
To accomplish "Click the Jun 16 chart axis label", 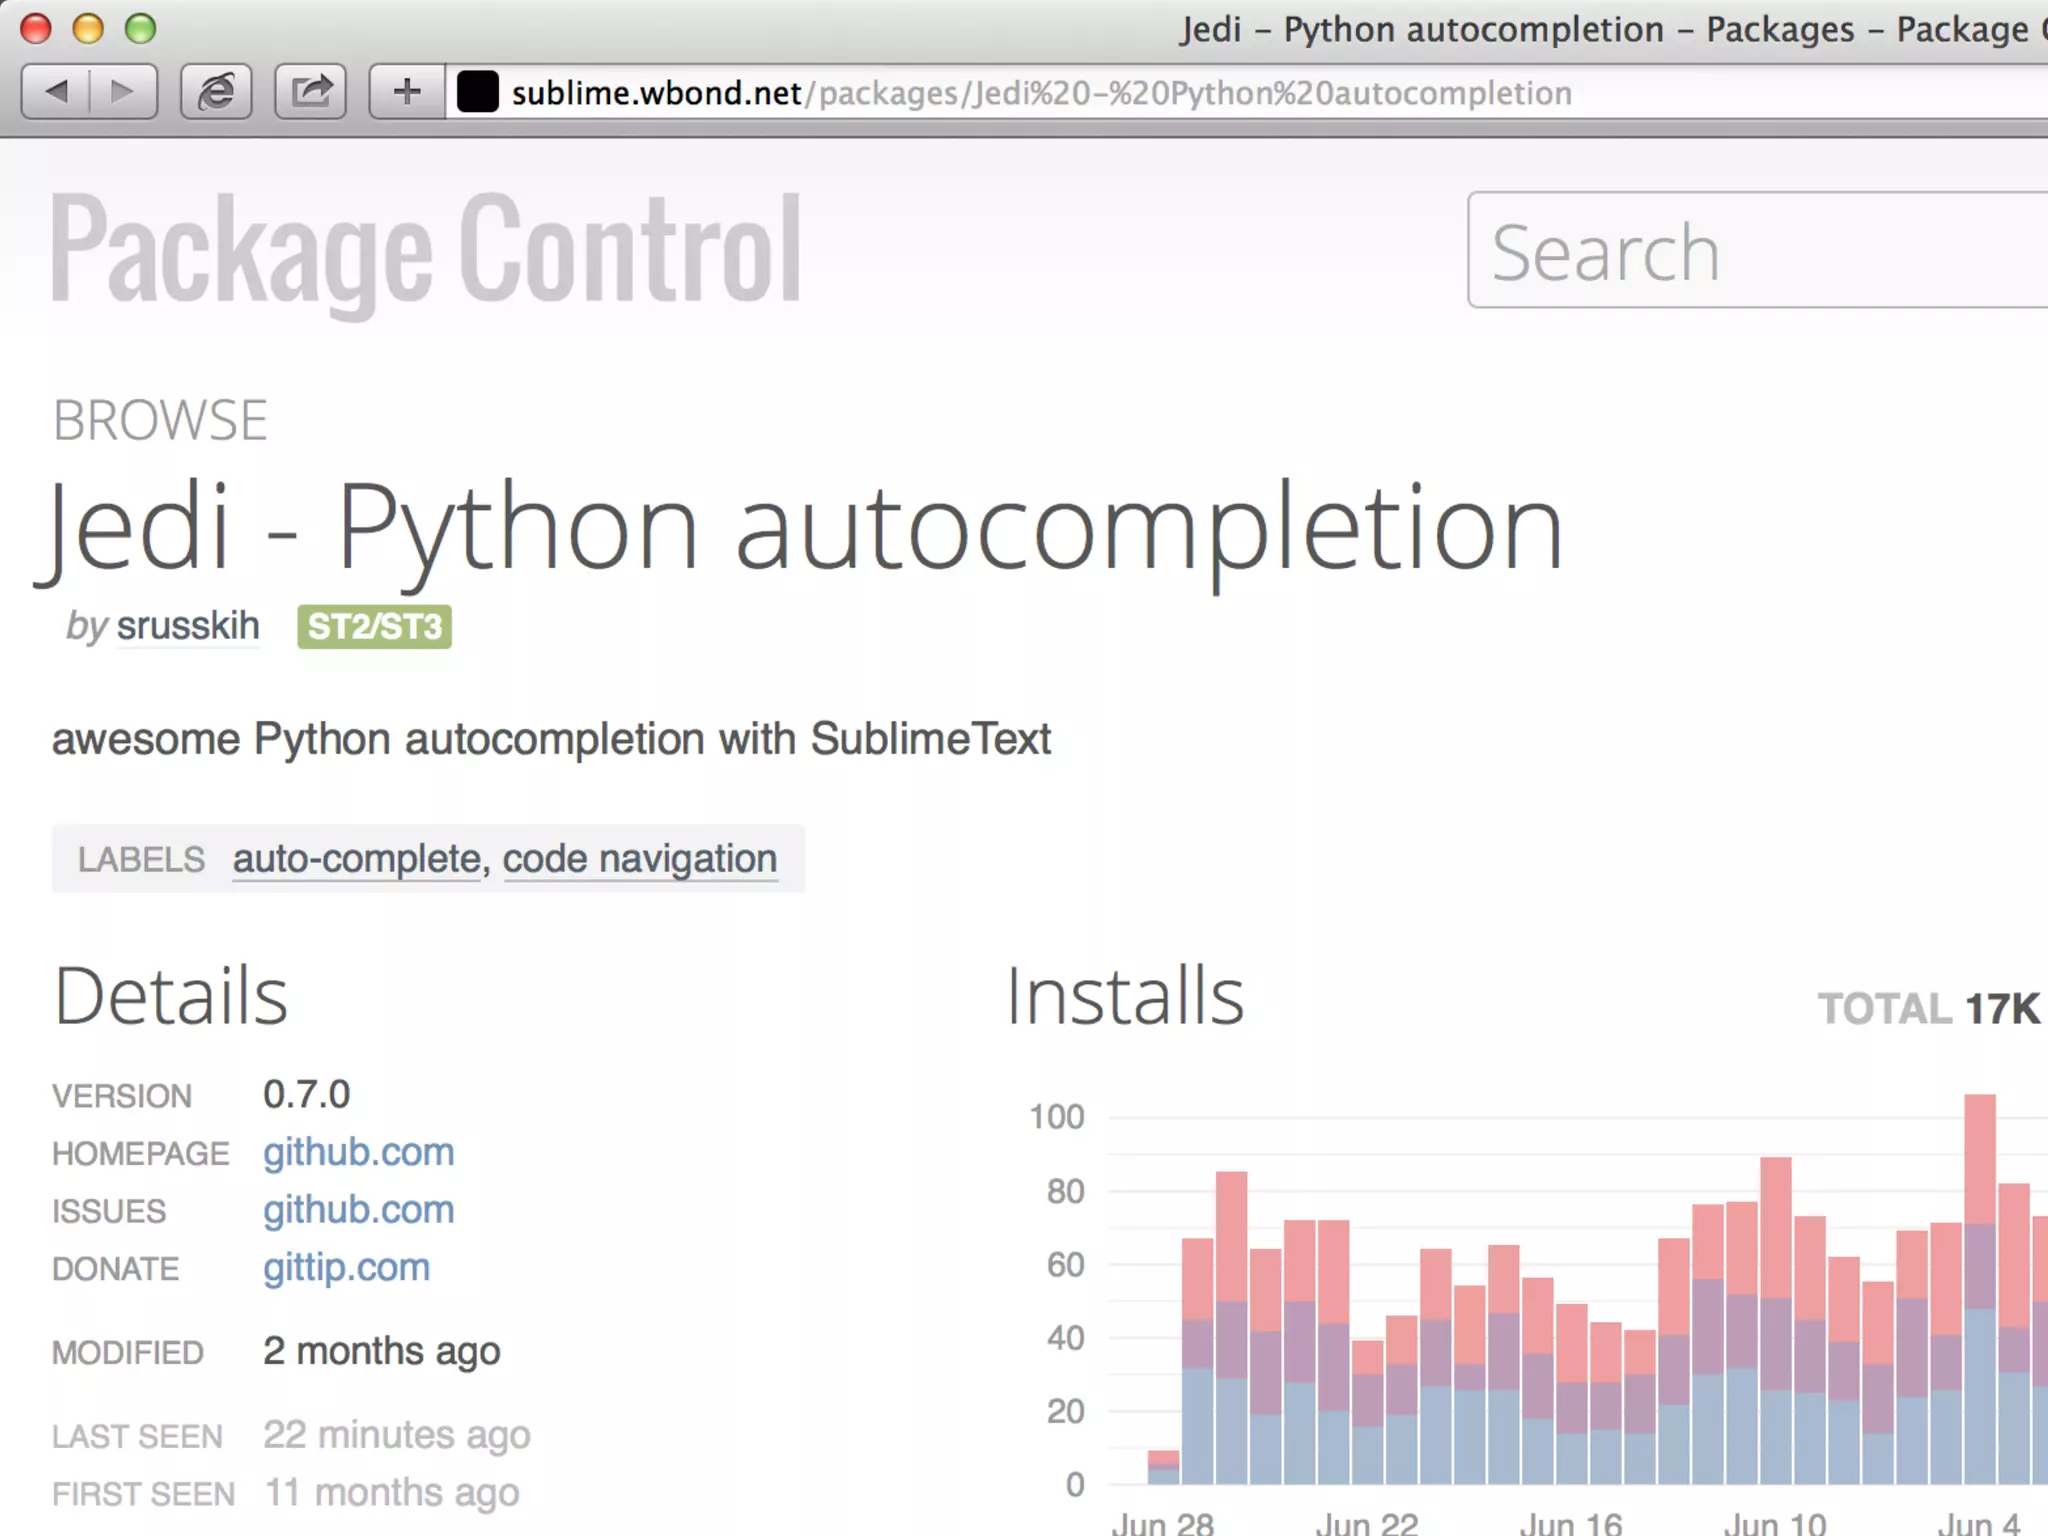I will click(x=1571, y=1523).
